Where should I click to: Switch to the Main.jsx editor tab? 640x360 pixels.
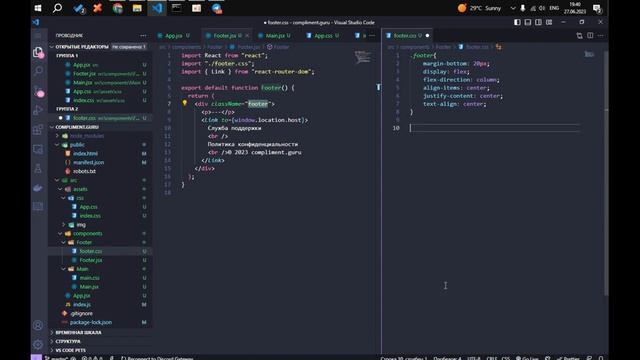(275, 36)
